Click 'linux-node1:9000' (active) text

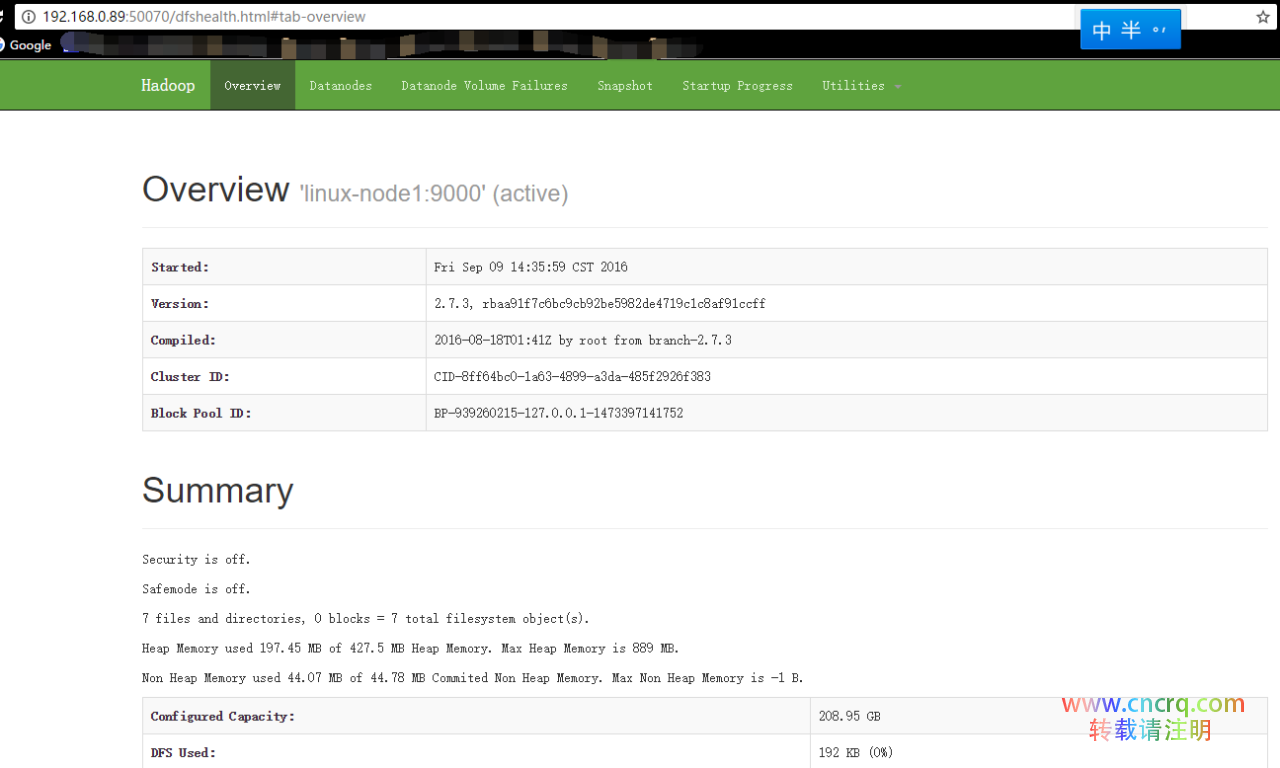pos(434,193)
